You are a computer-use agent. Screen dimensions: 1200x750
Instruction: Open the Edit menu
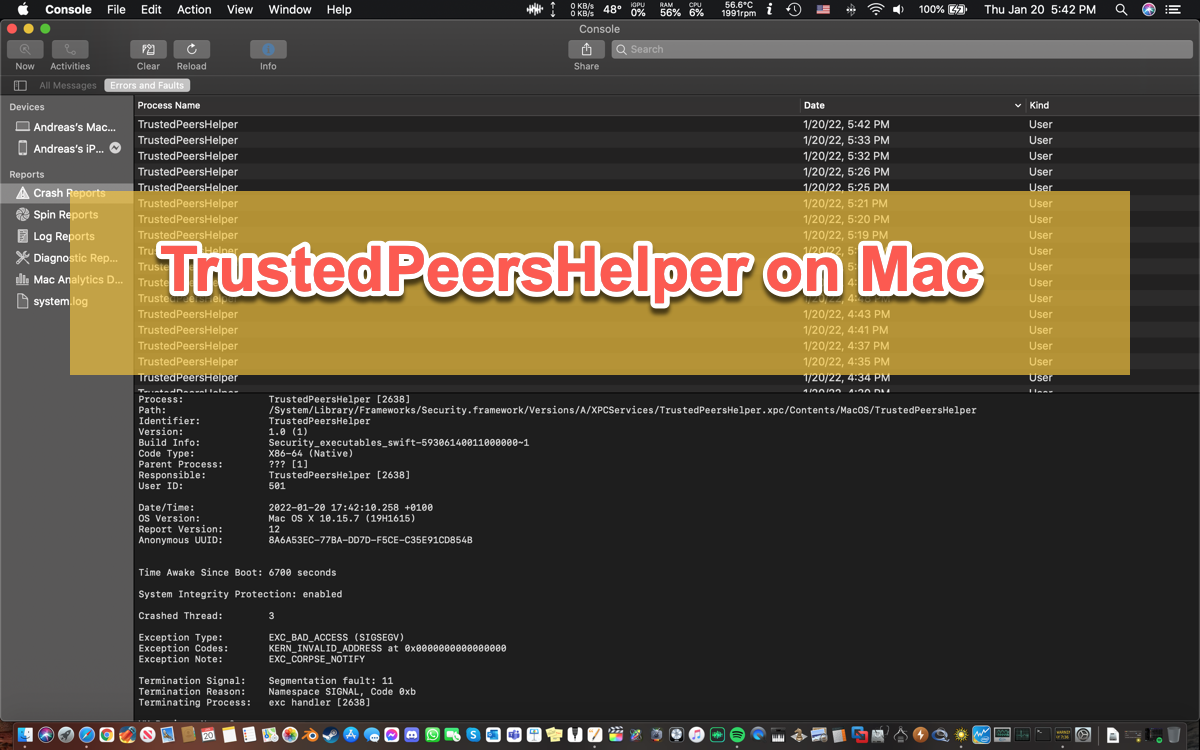[x=151, y=9]
